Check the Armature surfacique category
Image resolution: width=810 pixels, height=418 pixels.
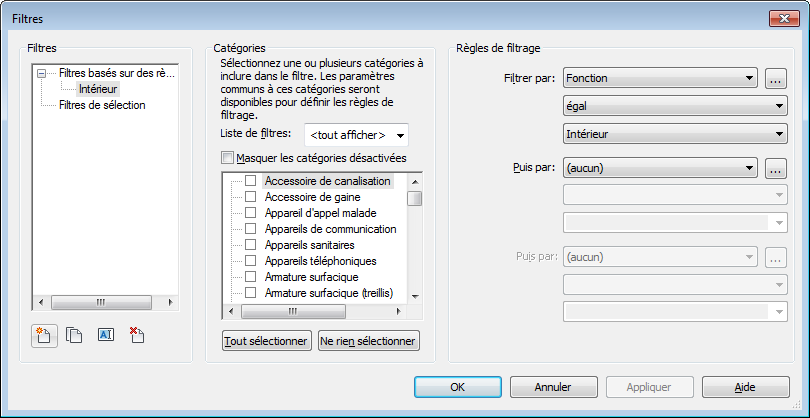tap(251, 277)
